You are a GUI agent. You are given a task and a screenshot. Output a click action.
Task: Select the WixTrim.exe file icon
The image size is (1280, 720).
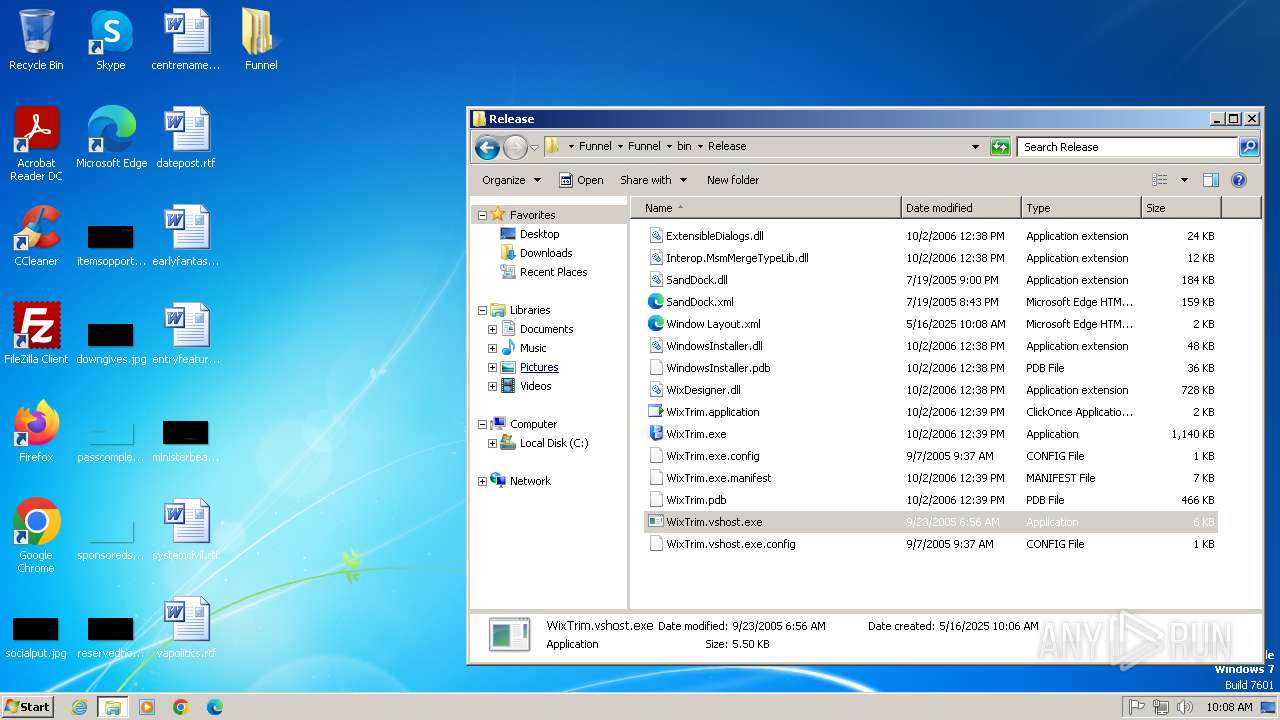656,434
